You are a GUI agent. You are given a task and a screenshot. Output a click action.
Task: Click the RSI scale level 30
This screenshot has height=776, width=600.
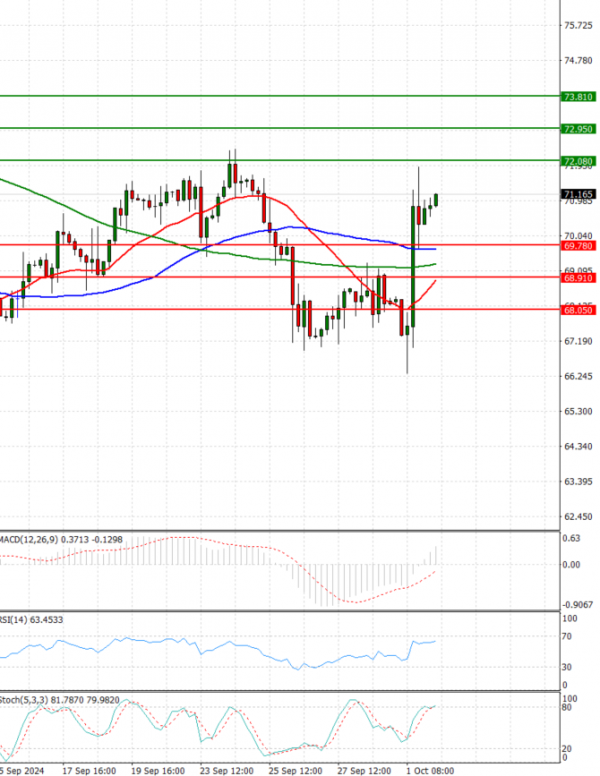pos(568,667)
